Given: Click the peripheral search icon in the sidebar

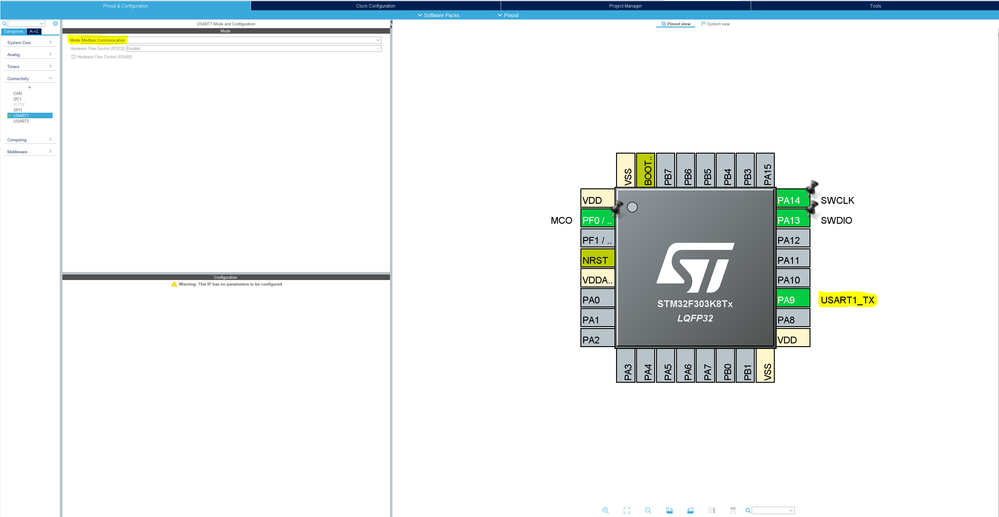Looking at the screenshot, I should (x=4, y=24).
